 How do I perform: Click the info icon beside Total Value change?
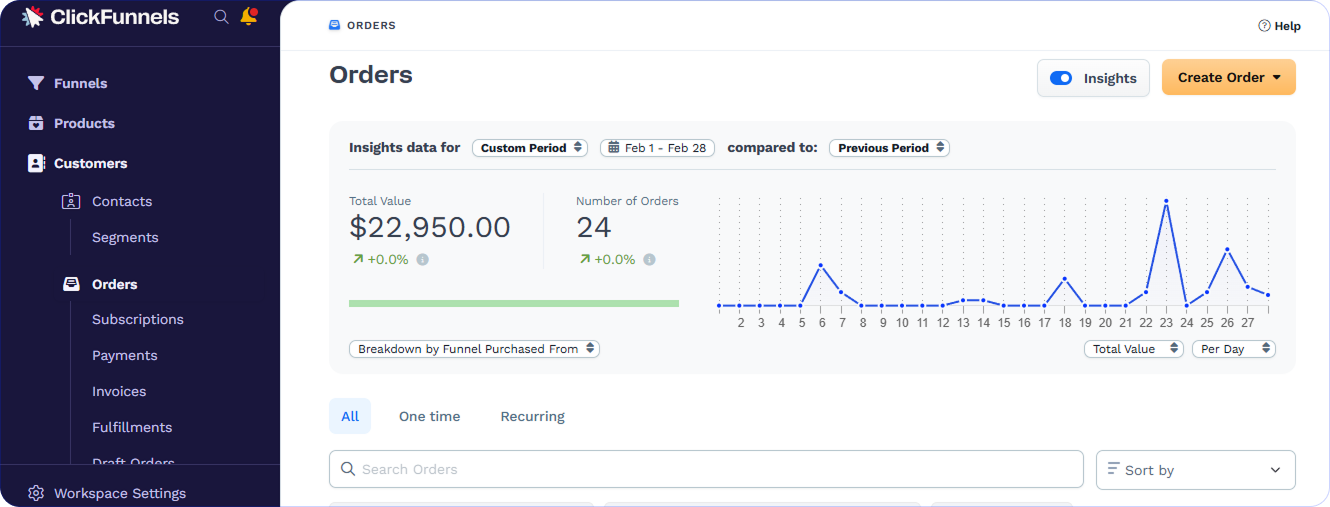[422, 260]
